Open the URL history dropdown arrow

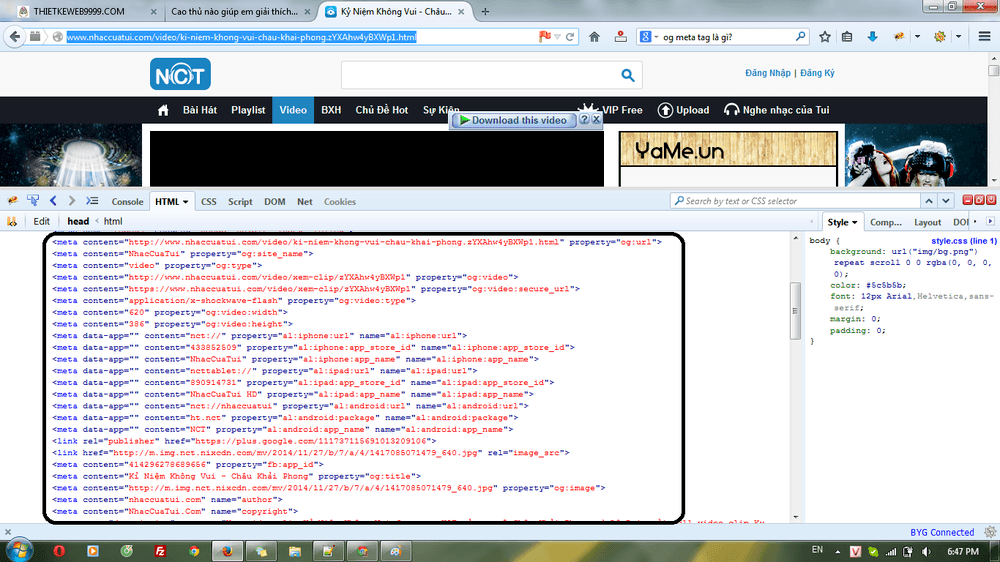pos(557,37)
